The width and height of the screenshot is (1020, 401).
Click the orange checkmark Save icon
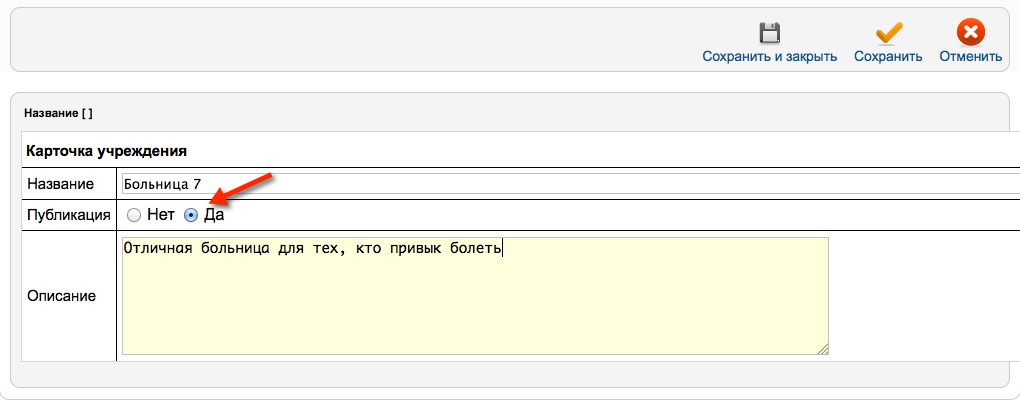pyautogui.click(x=888, y=33)
